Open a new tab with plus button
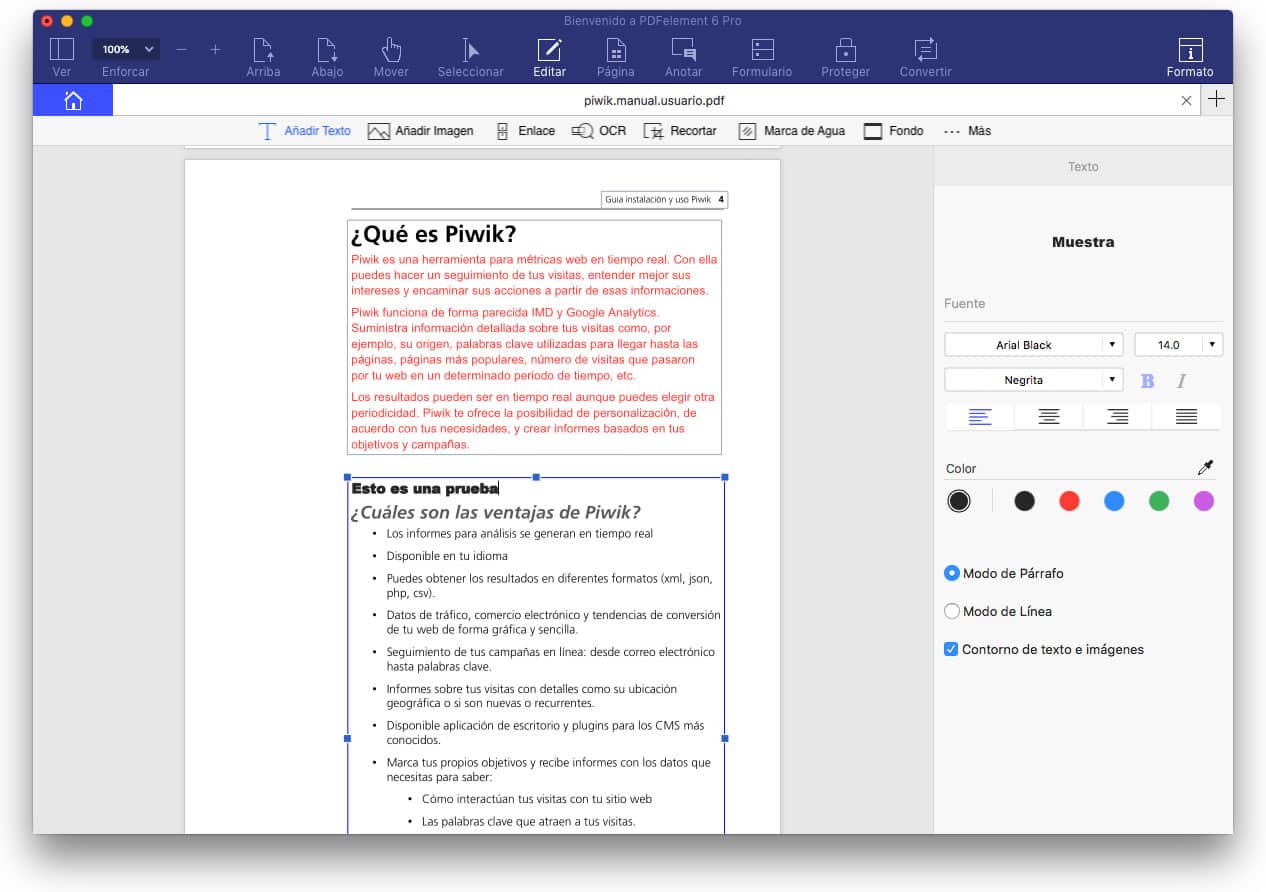Viewport: 1266px width, 892px height. pyautogui.click(x=1216, y=100)
